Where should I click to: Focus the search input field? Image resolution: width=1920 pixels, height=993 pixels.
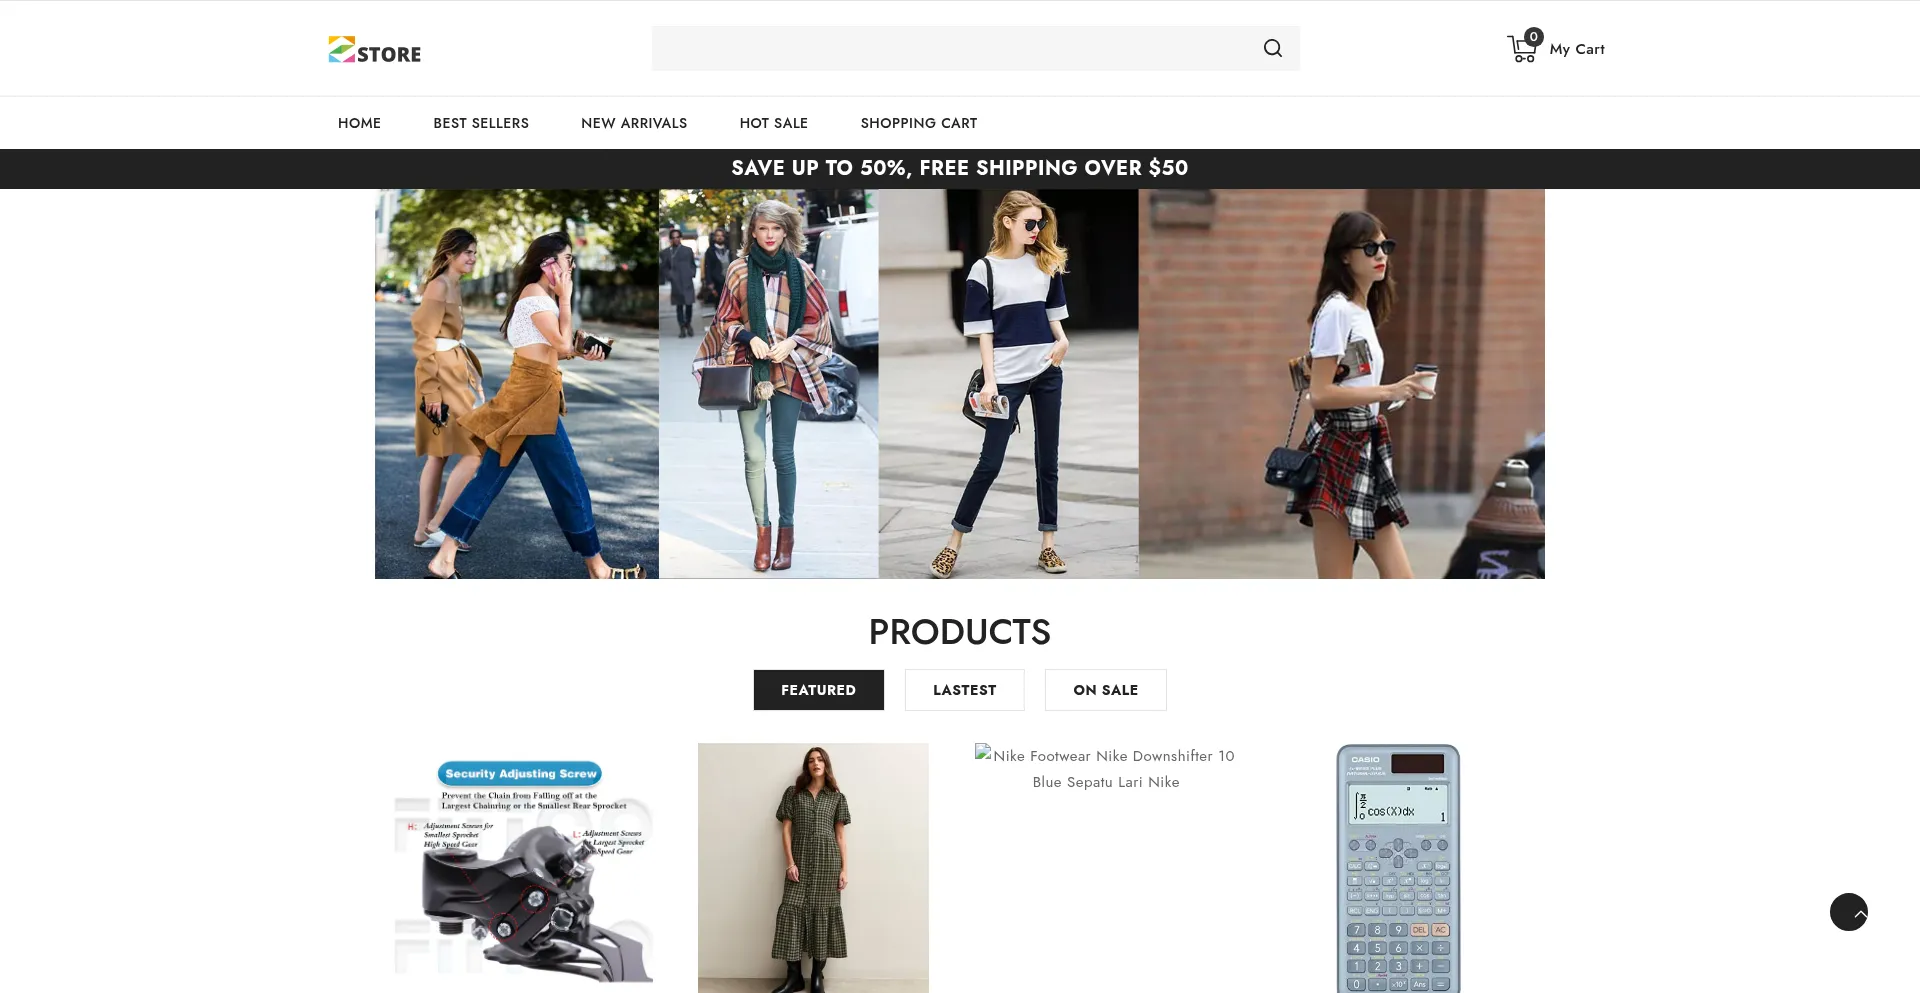[x=950, y=48]
